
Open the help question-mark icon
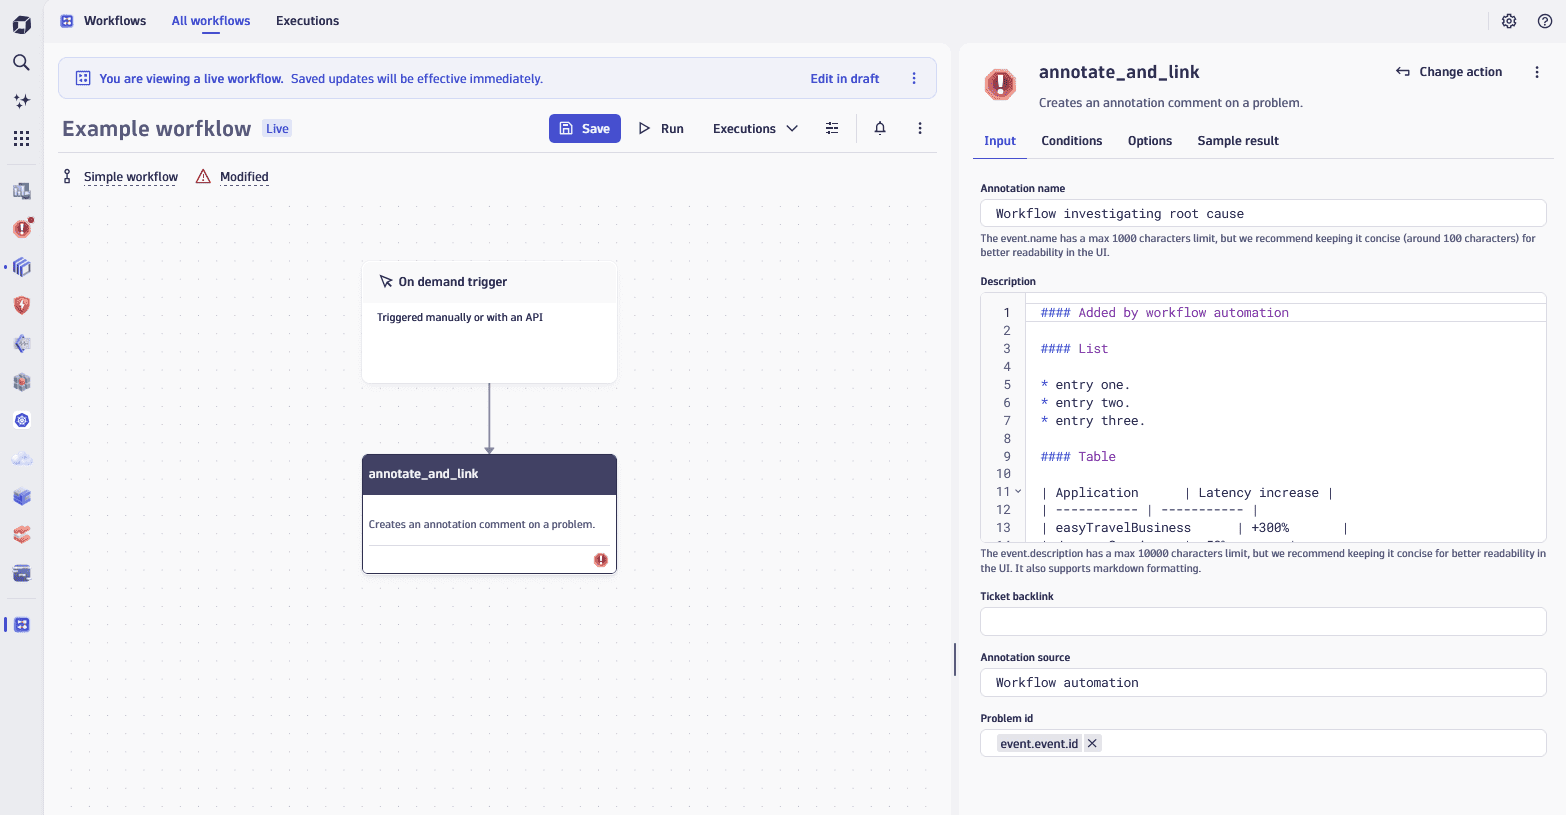[x=1545, y=20]
